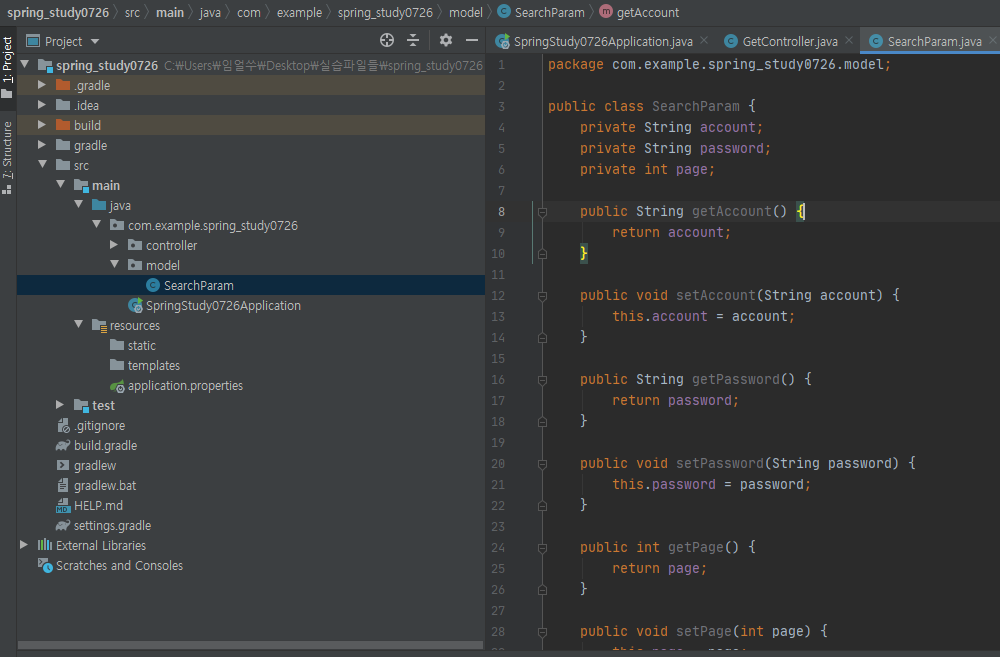Screen dimensions: 1000x657
Task: Open the Structure tool window from sidebar
Action: [8, 155]
